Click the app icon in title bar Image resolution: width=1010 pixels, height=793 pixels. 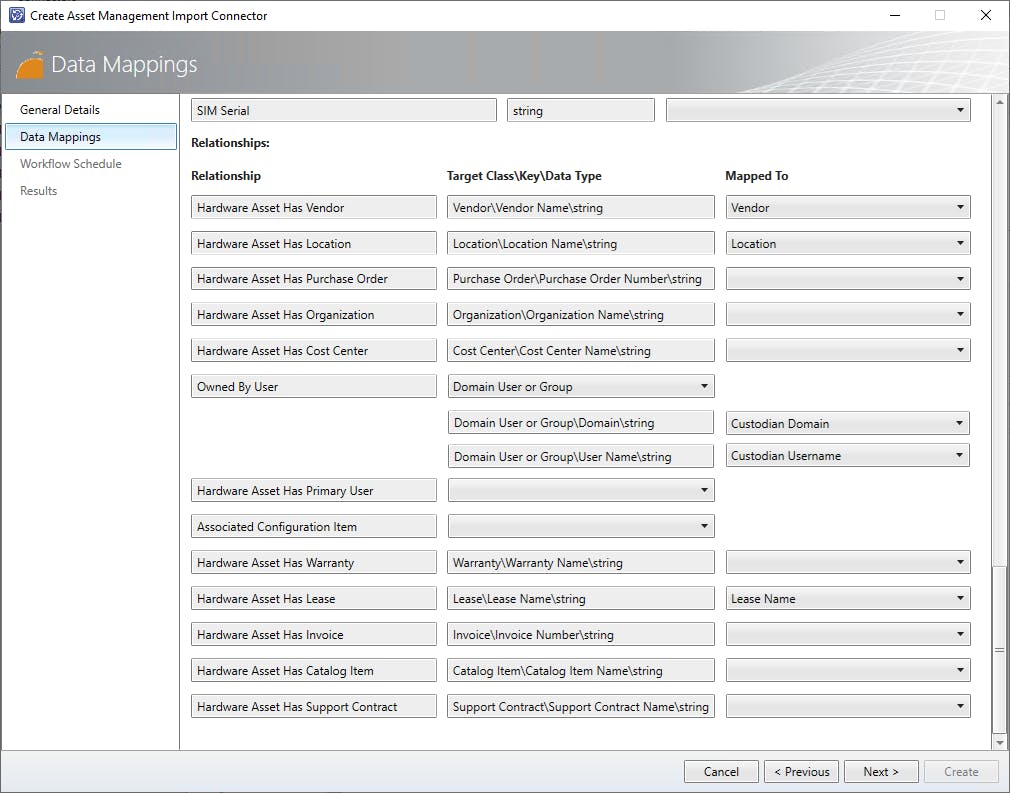(16, 15)
